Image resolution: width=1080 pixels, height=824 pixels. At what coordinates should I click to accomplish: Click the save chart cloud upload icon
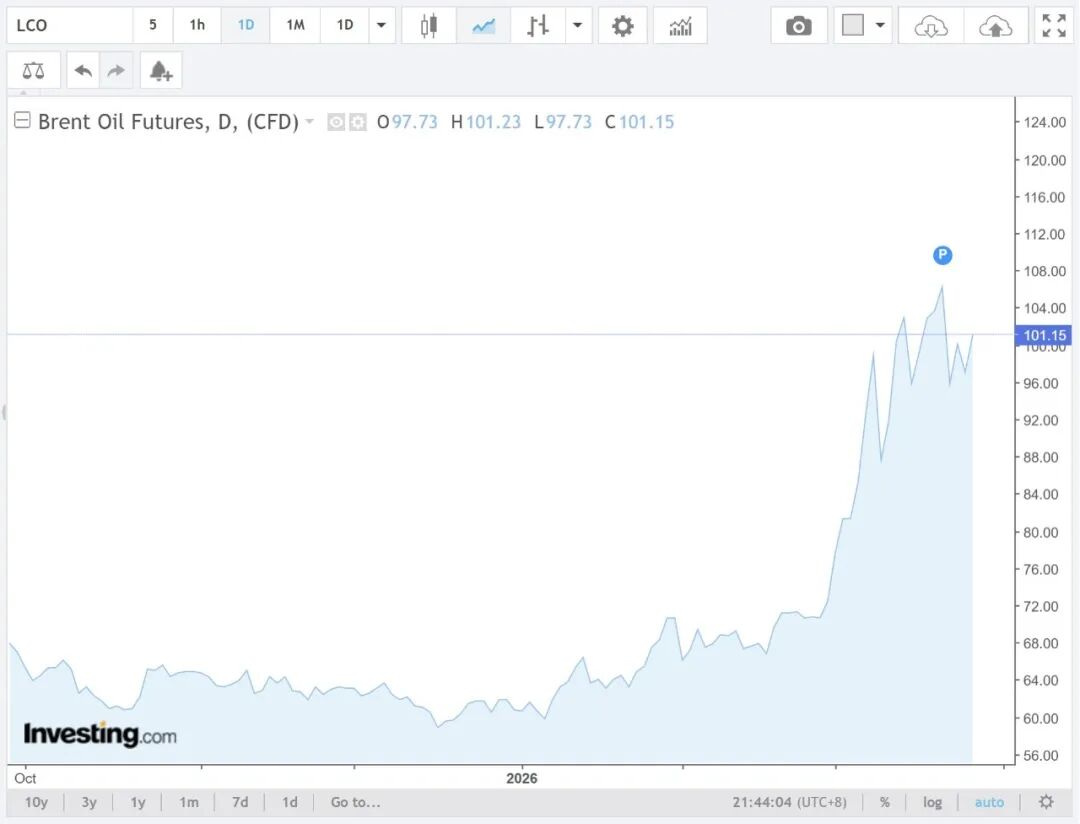click(995, 26)
